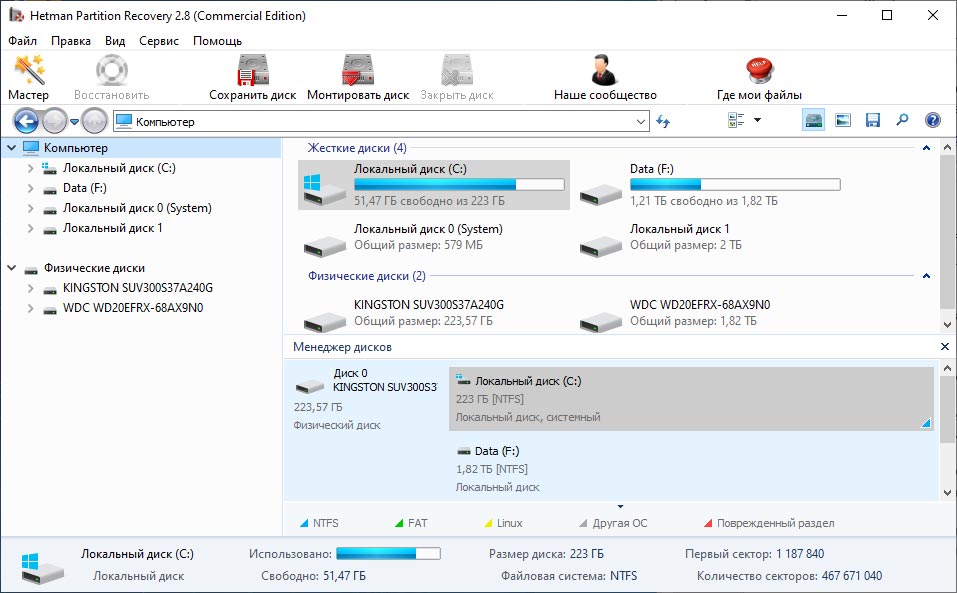Collapse the Физические диски tree section

11,268
